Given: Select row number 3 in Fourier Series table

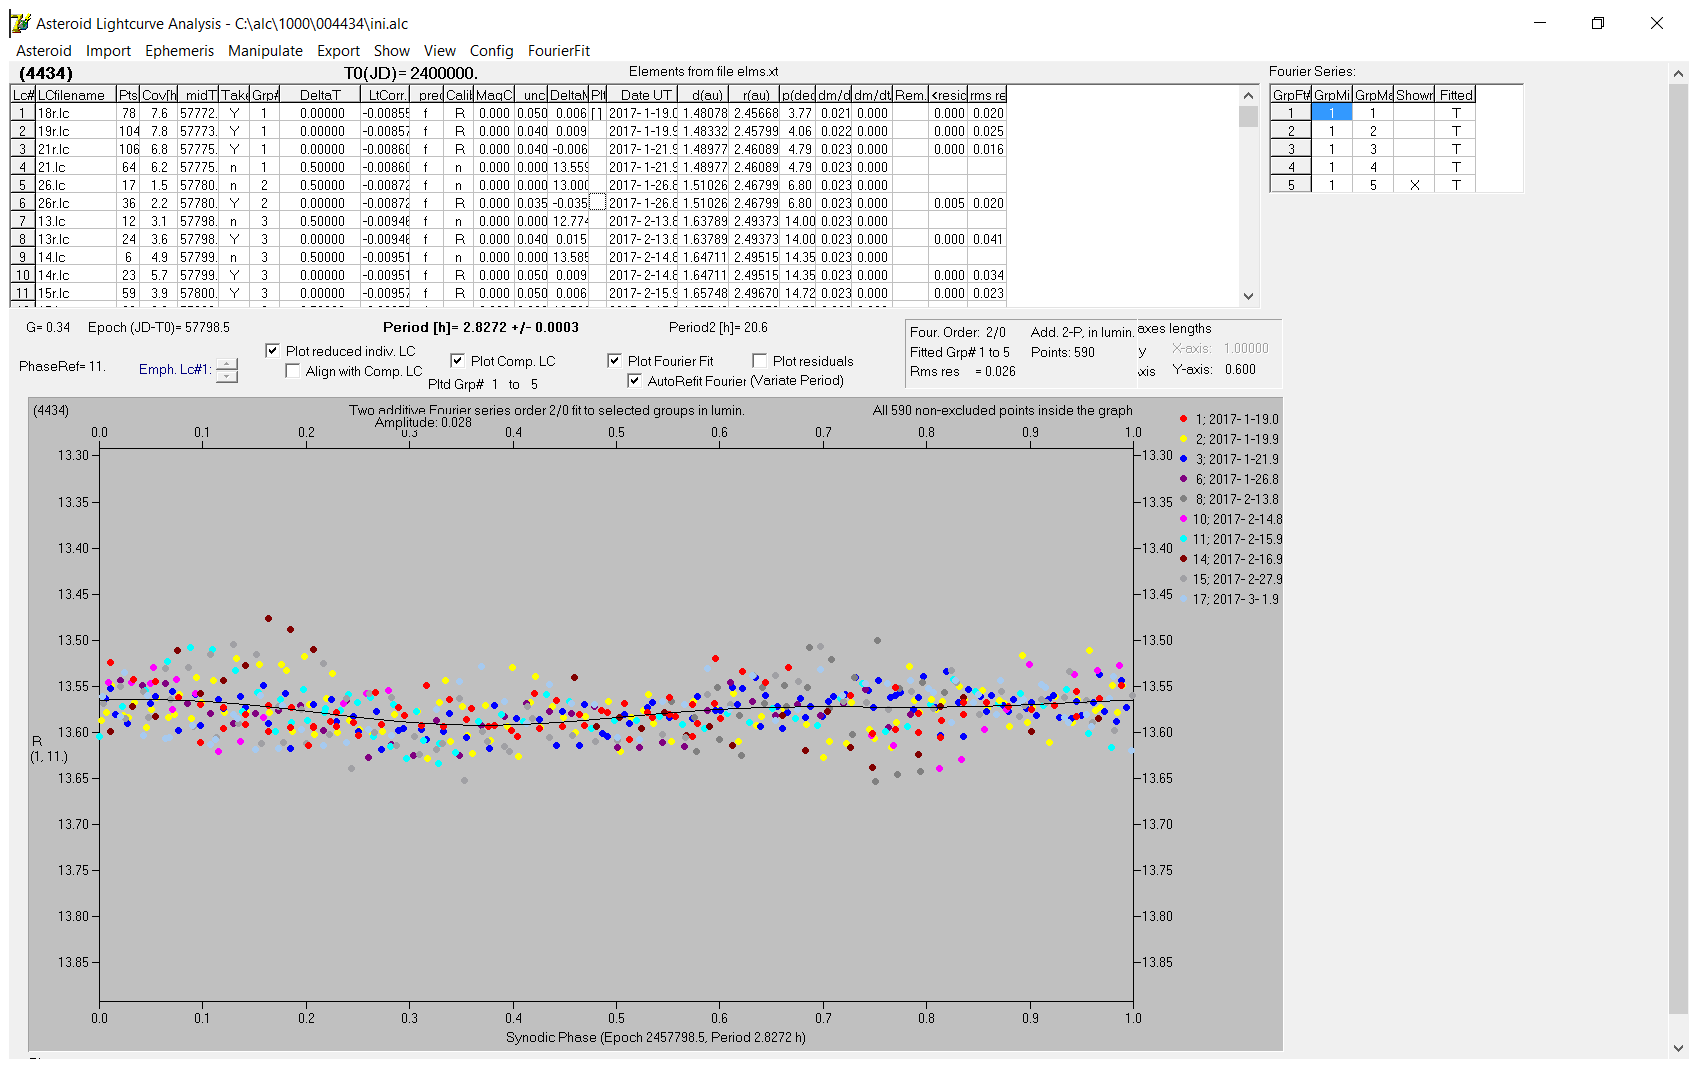Looking at the screenshot, I should (1291, 149).
